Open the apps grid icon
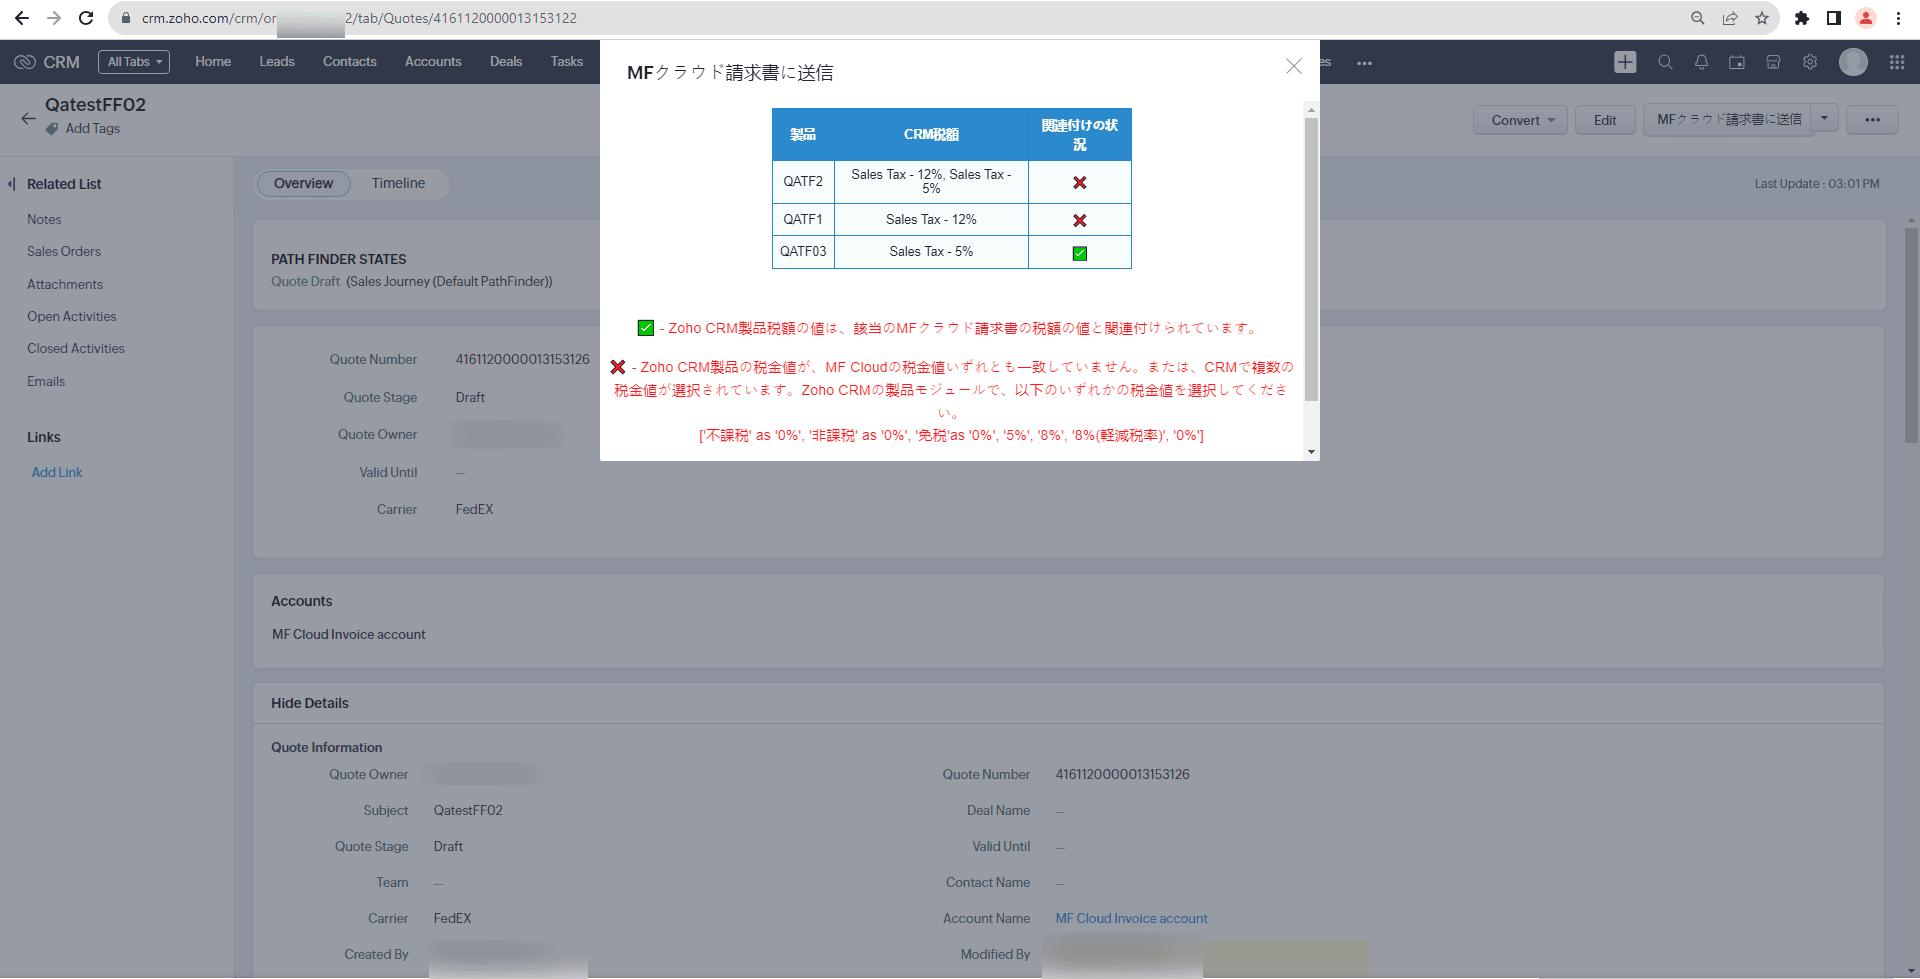Image resolution: width=1920 pixels, height=979 pixels. (x=1897, y=62)
